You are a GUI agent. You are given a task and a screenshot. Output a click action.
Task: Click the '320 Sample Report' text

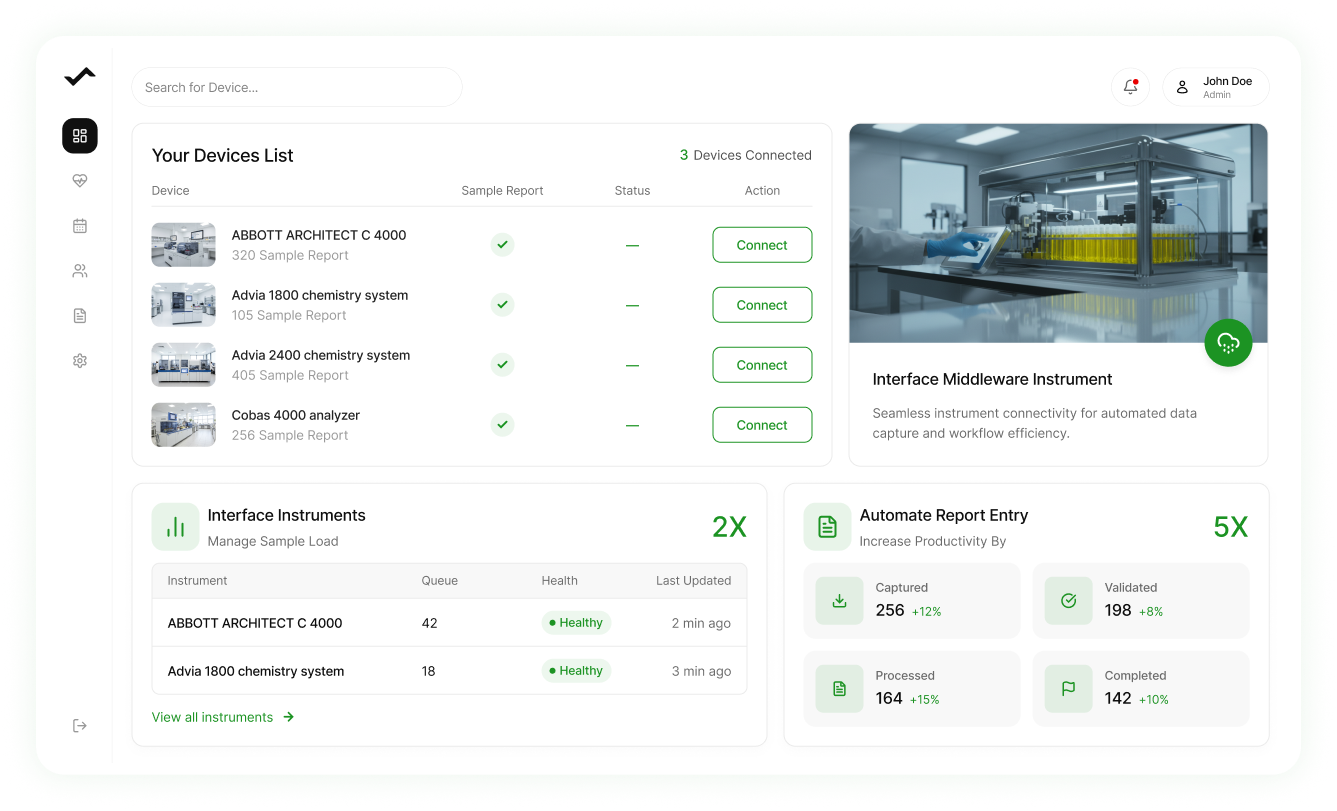pyautogui.click(x=290, y=255)
